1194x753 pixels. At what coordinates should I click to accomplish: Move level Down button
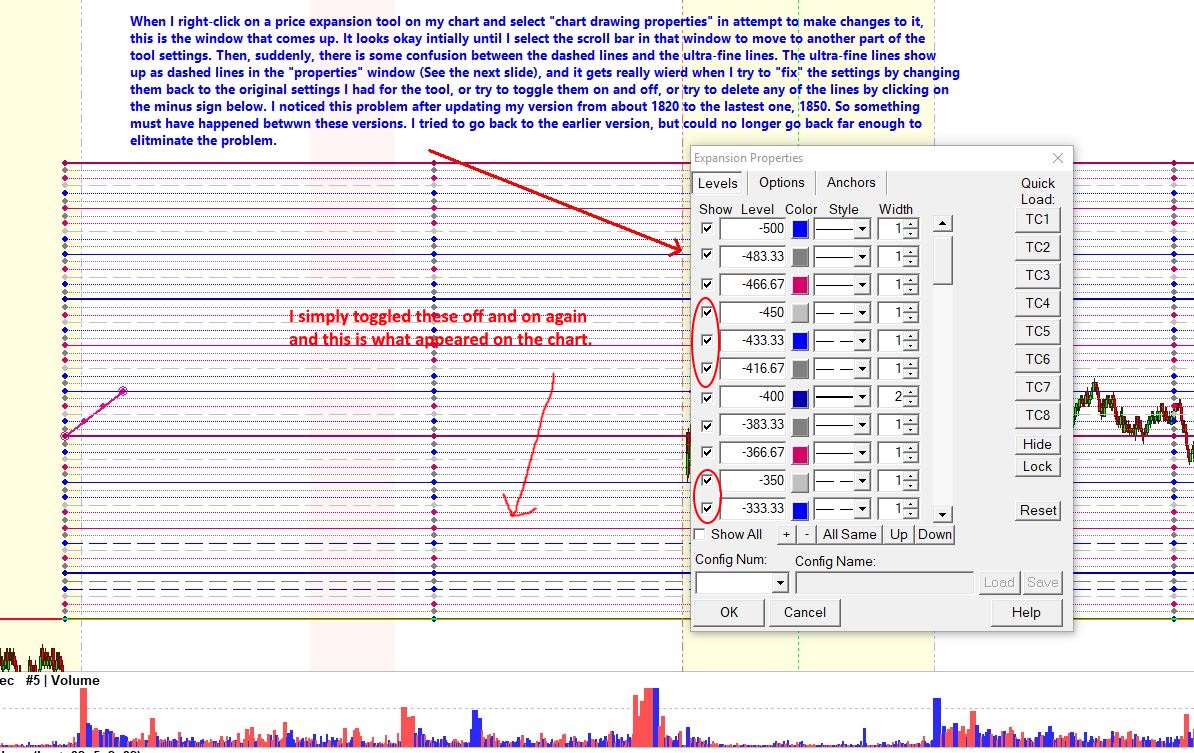pyautogui.click(x=934, y=534)
